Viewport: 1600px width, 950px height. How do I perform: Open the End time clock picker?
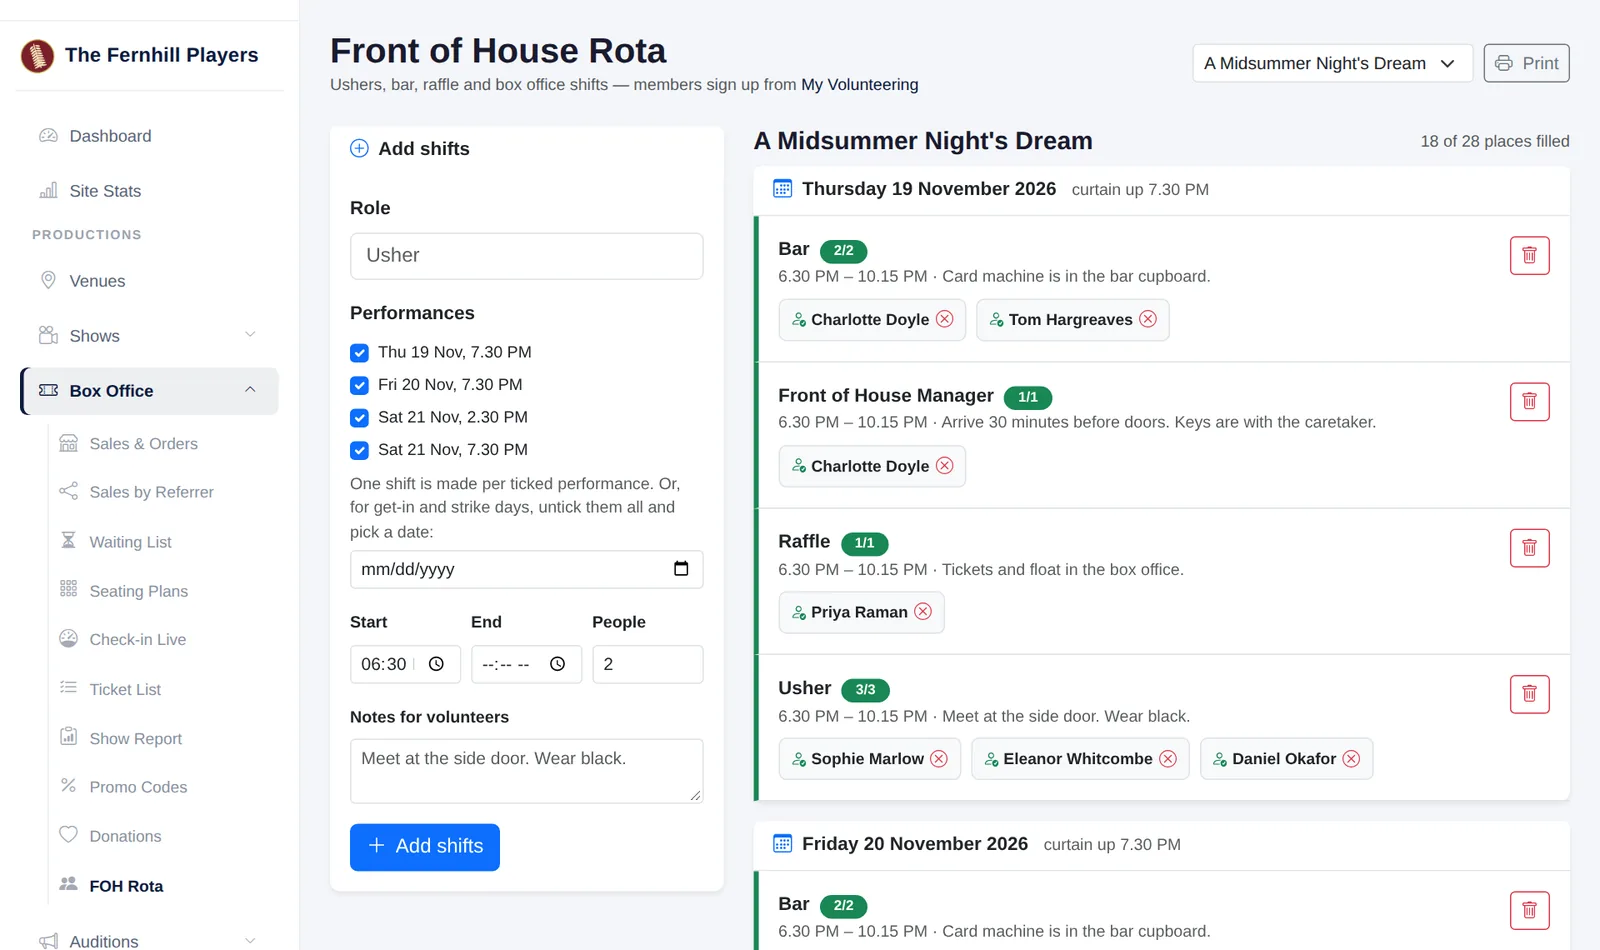click(557, 664)
